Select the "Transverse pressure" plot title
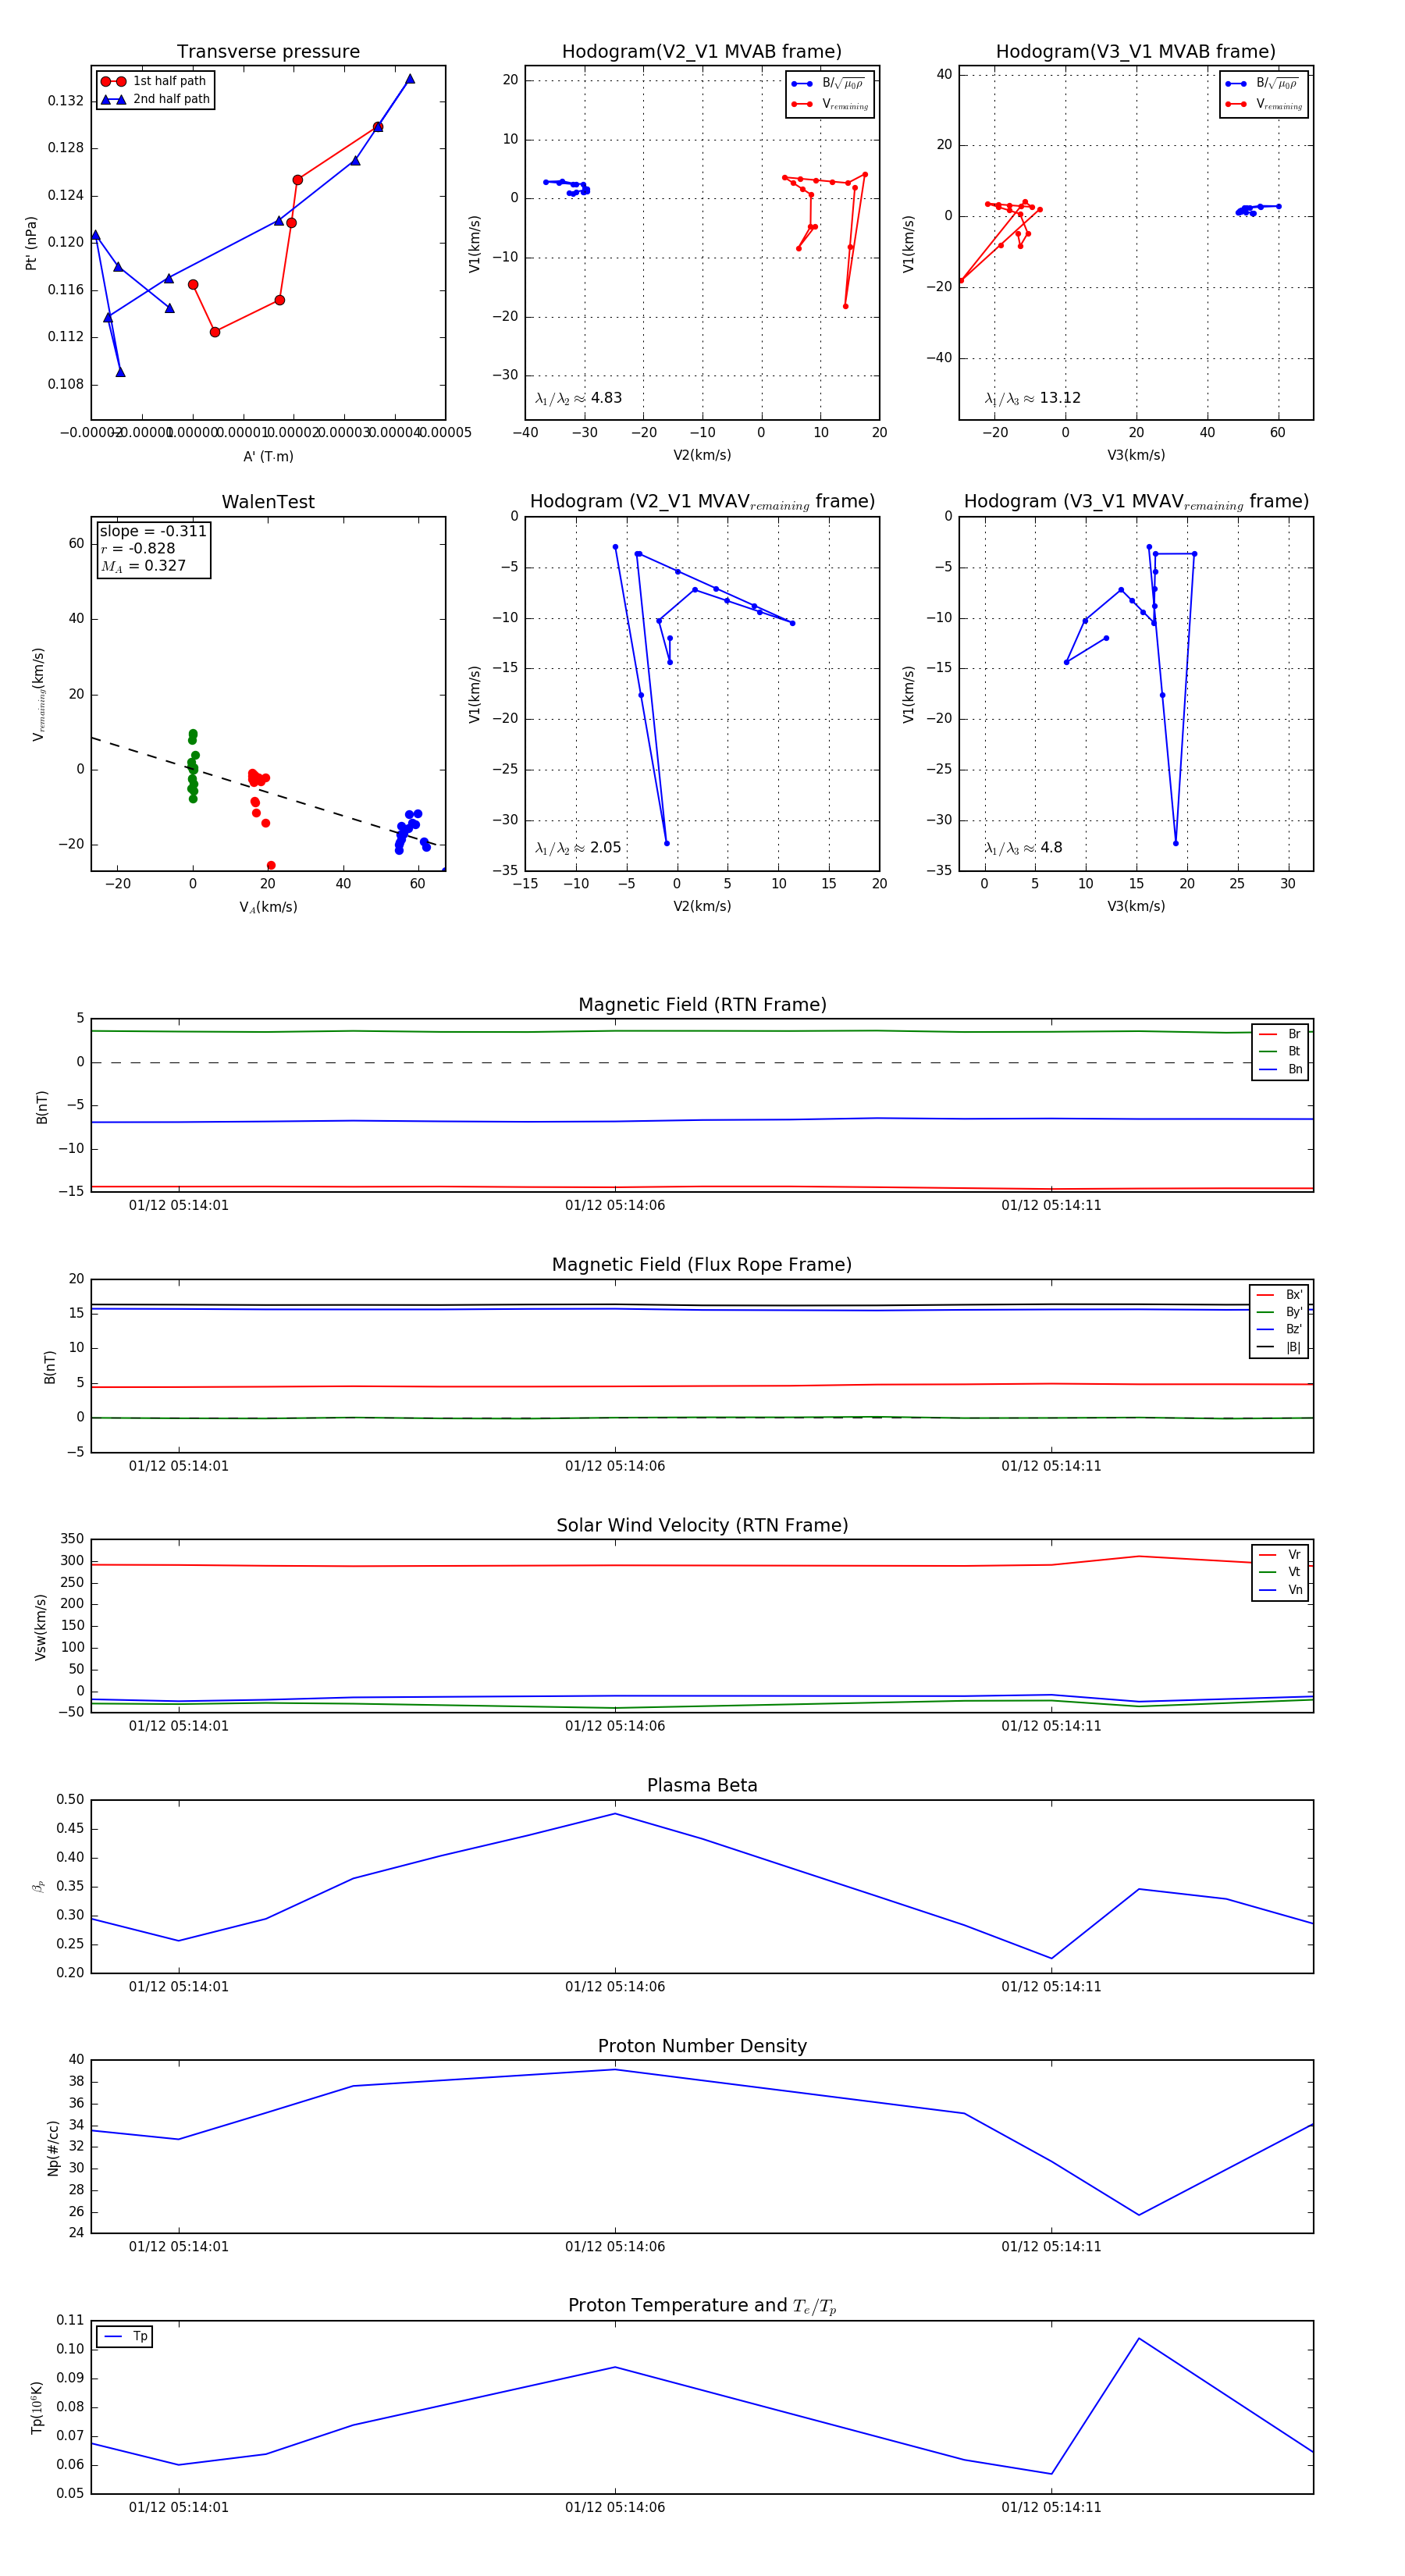Viewport: 1405px width, 2576px height. (x=268, y=52)
